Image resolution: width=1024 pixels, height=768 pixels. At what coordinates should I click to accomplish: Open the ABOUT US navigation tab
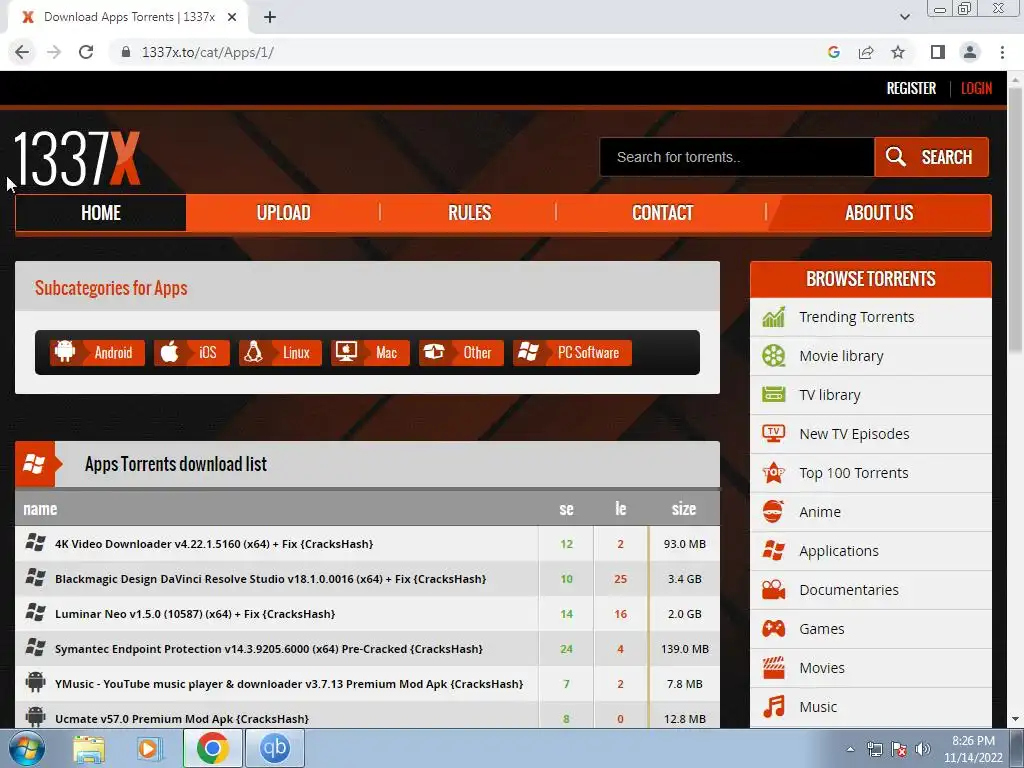879,213
